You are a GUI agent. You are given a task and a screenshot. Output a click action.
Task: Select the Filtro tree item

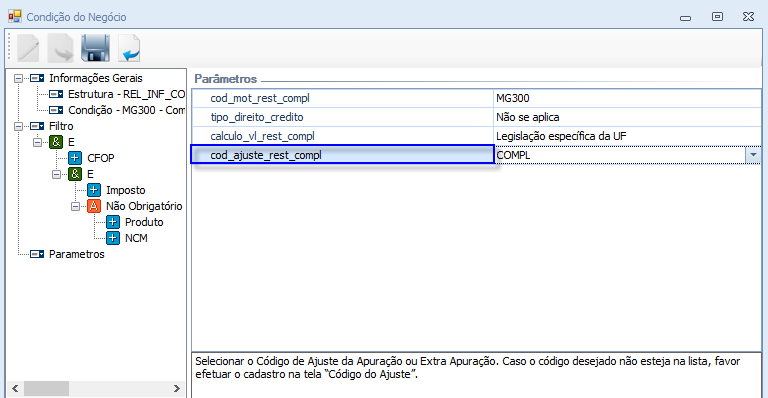pos(61,126)
